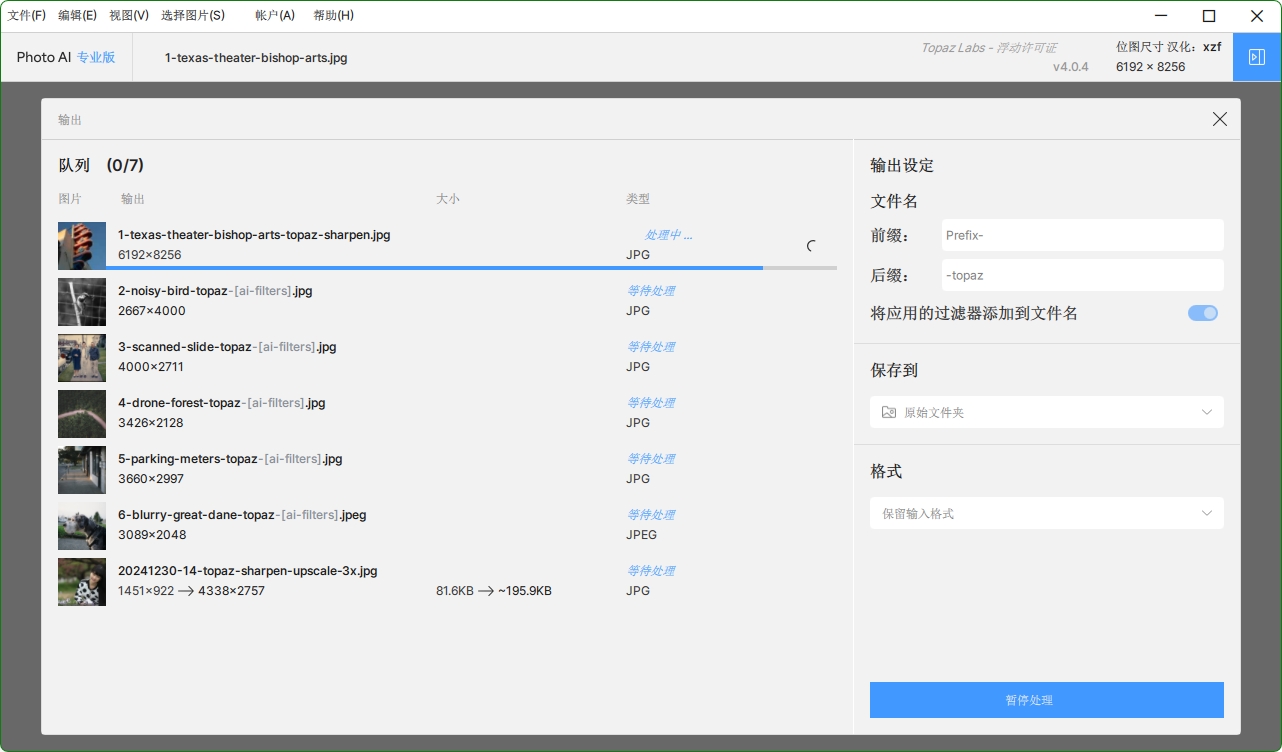This screenshot has width=1282, height=752.
Task: Toggle the side panel icon at top right
Action: click(1257, 57)
